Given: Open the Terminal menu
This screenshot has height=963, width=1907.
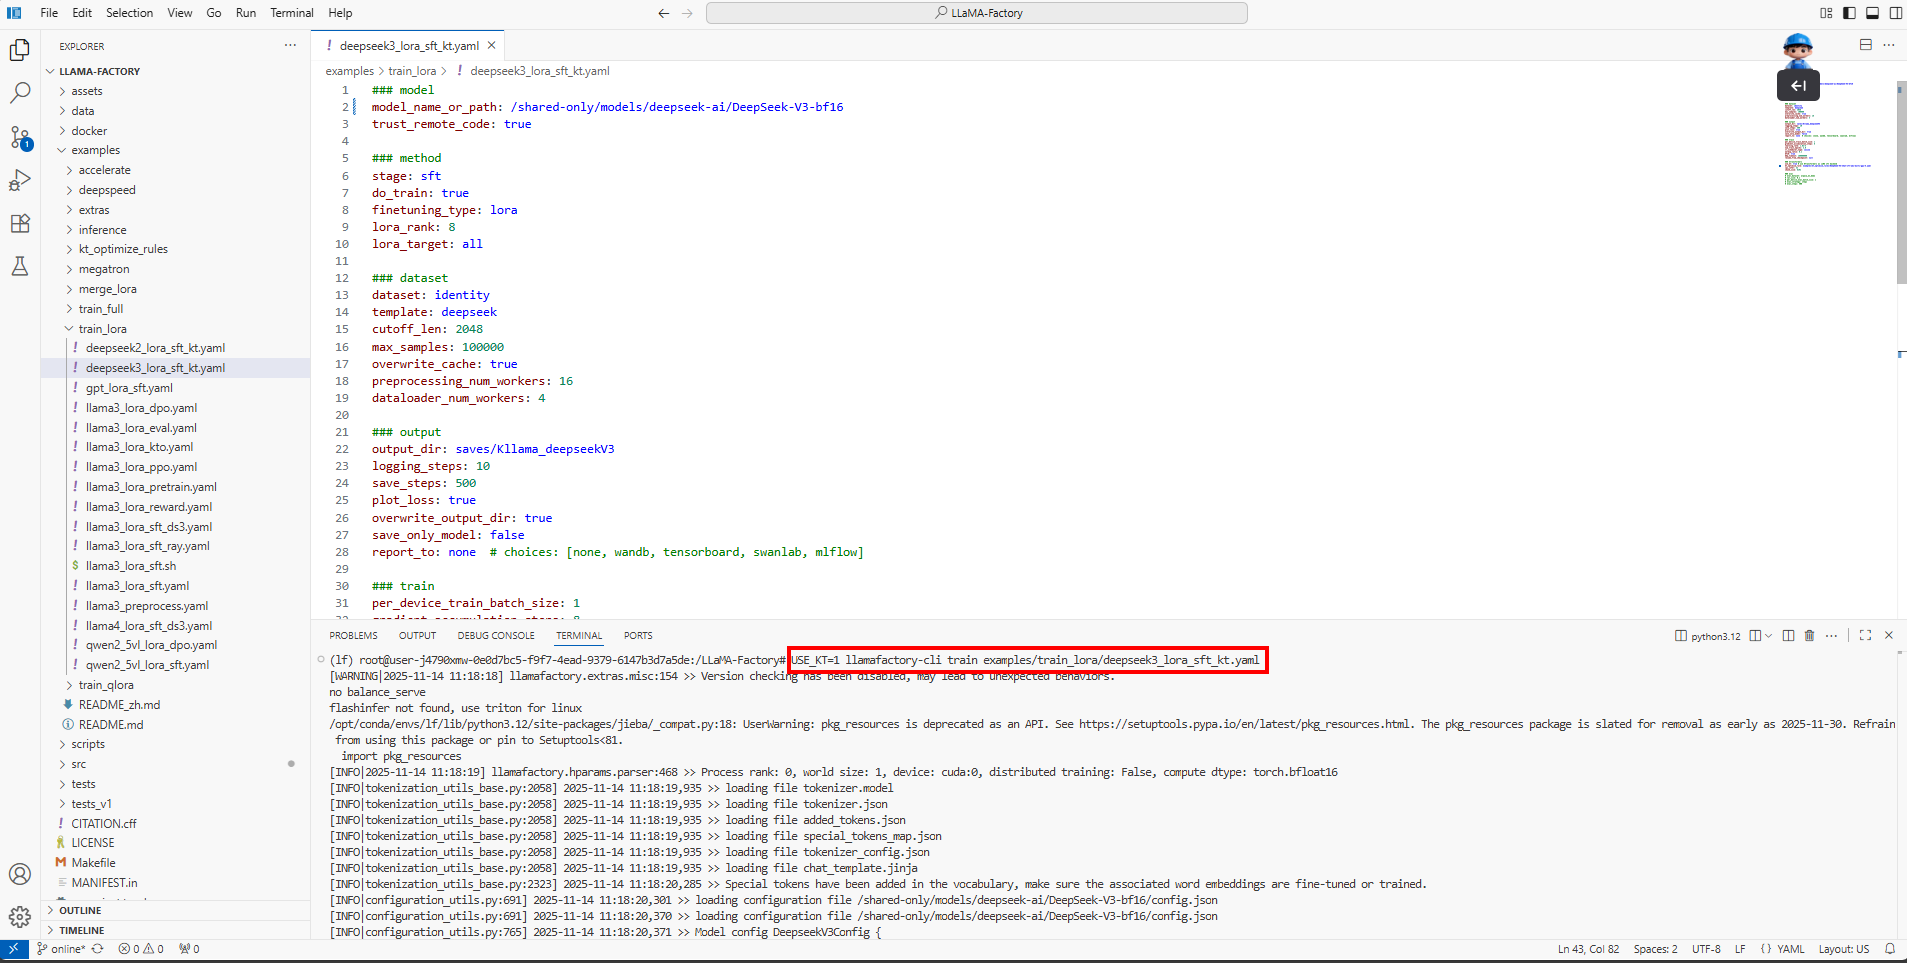Looking at the screenshot, I should coord(291,13).
